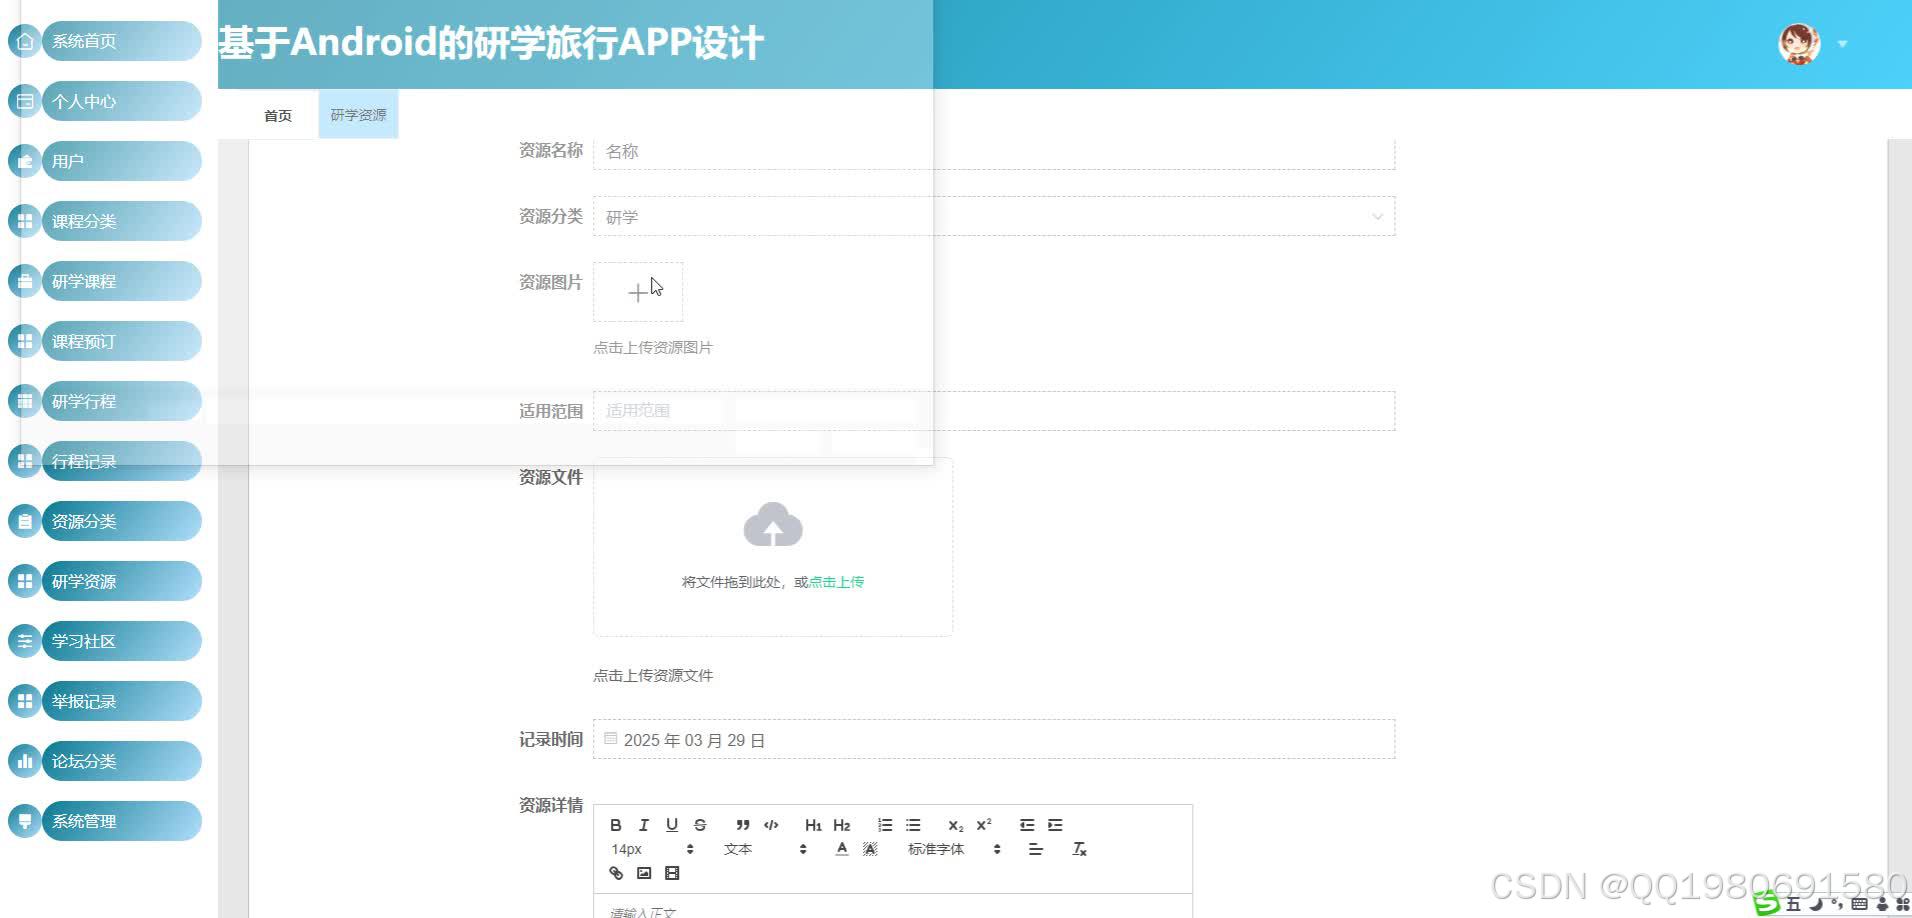Toggle bold formatting in the editor
This screenshot has height=918, width=1912.
[x=616, y=825]
